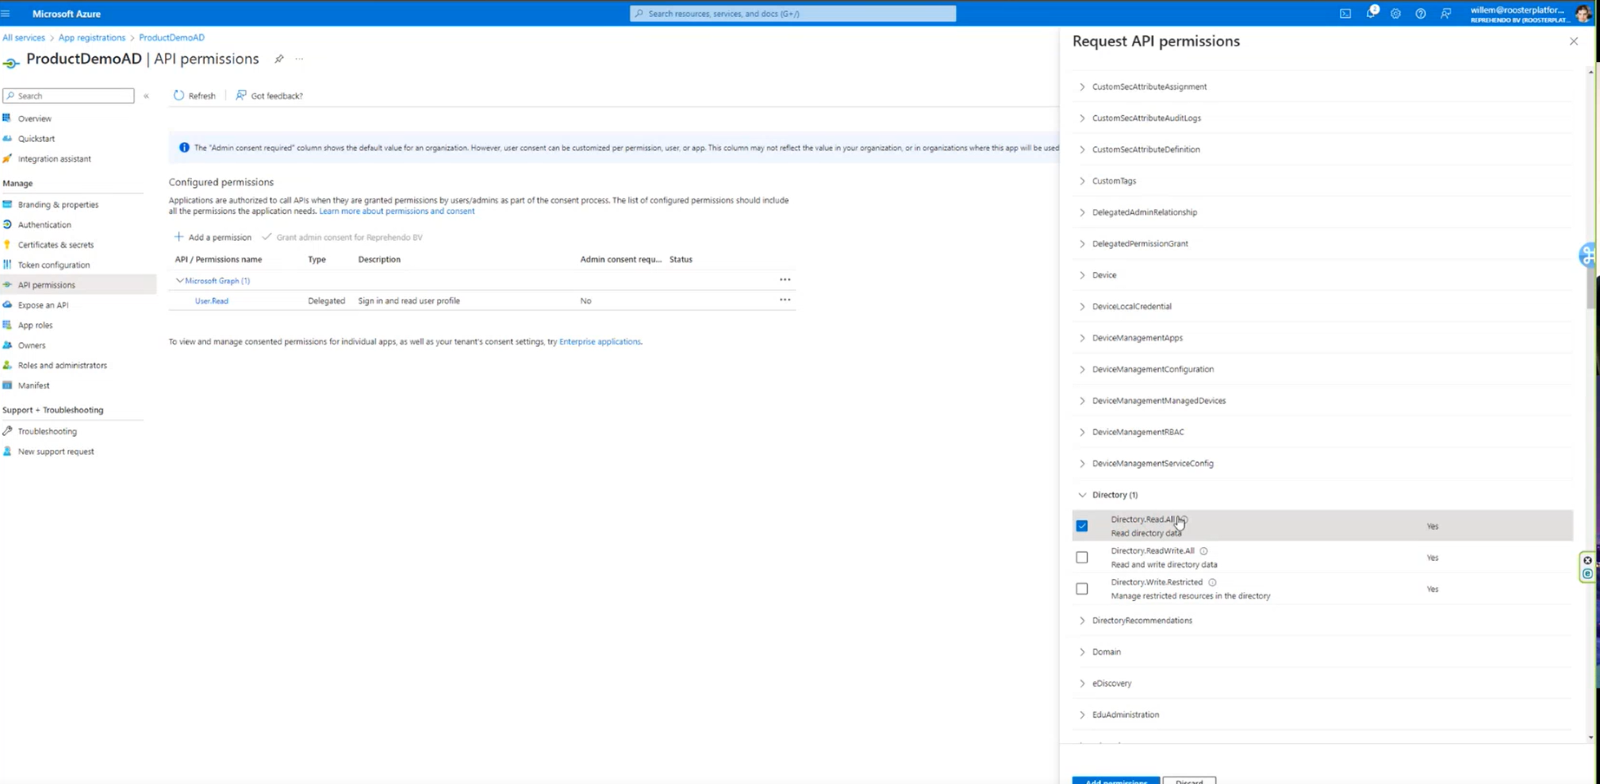Viewport: 1600px width, 784px height.
Task: Open the account avatar menu
Action: pos(1582,13)
